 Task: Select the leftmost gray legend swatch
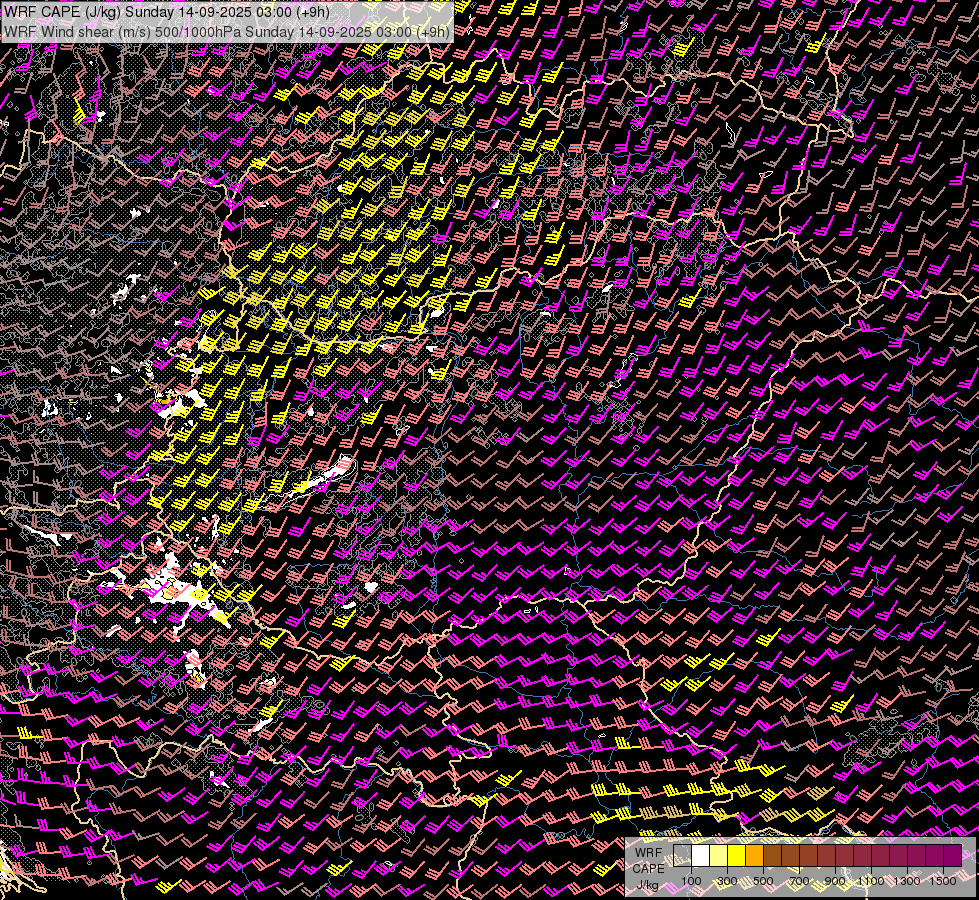click(682, 855)
